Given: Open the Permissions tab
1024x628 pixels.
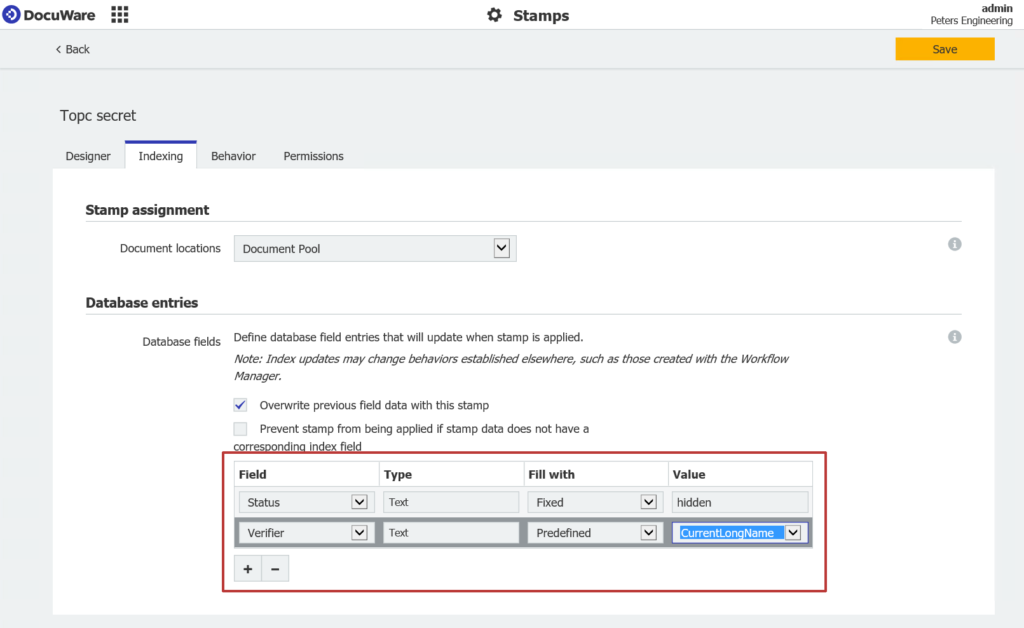Looking at the screenshot, I should click(x=313, y=156).
